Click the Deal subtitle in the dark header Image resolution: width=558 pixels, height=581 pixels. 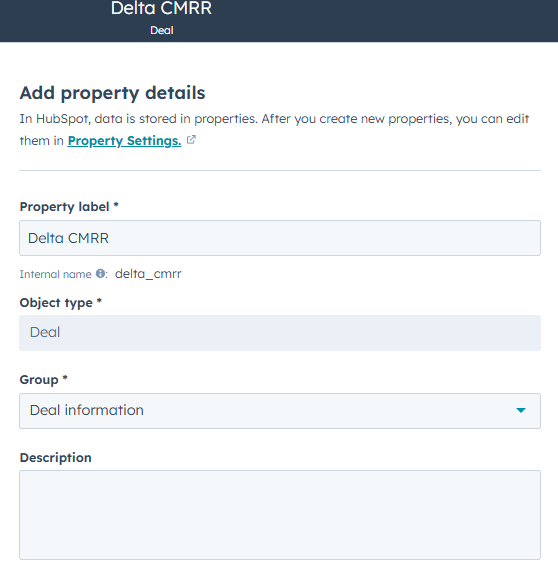pyautogui.click(x=162, y=30)
